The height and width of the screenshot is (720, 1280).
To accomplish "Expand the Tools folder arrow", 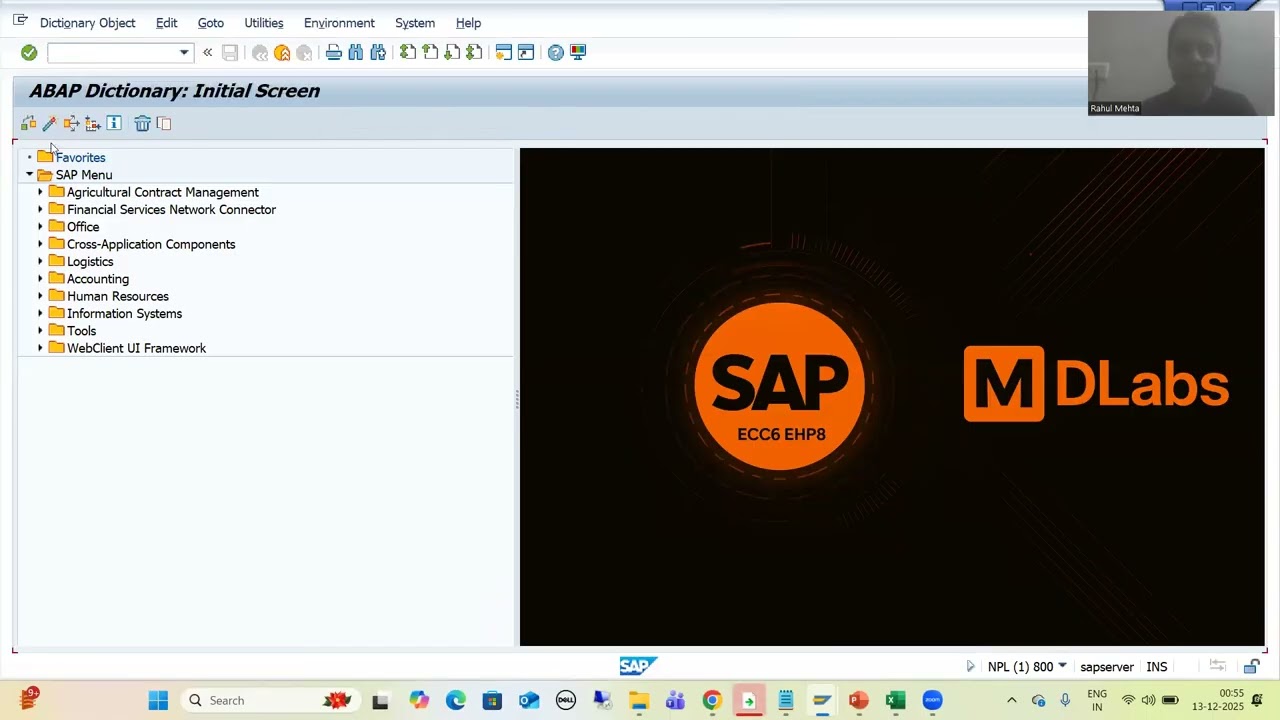I will tap(41, 331).
